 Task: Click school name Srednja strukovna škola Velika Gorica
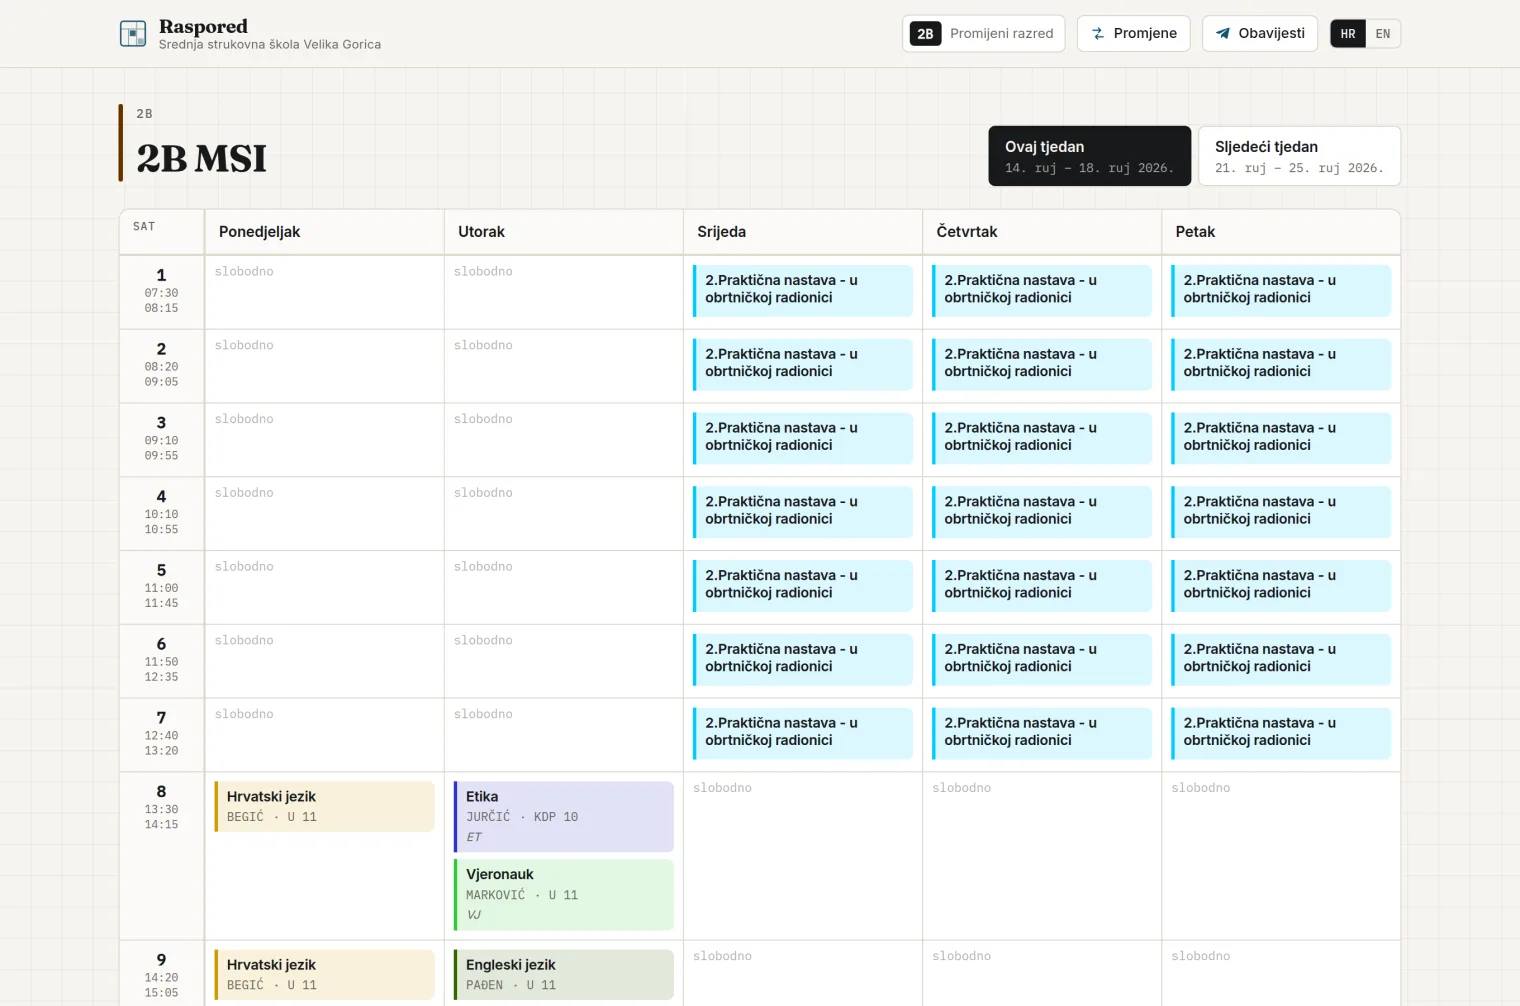point(270,45)
